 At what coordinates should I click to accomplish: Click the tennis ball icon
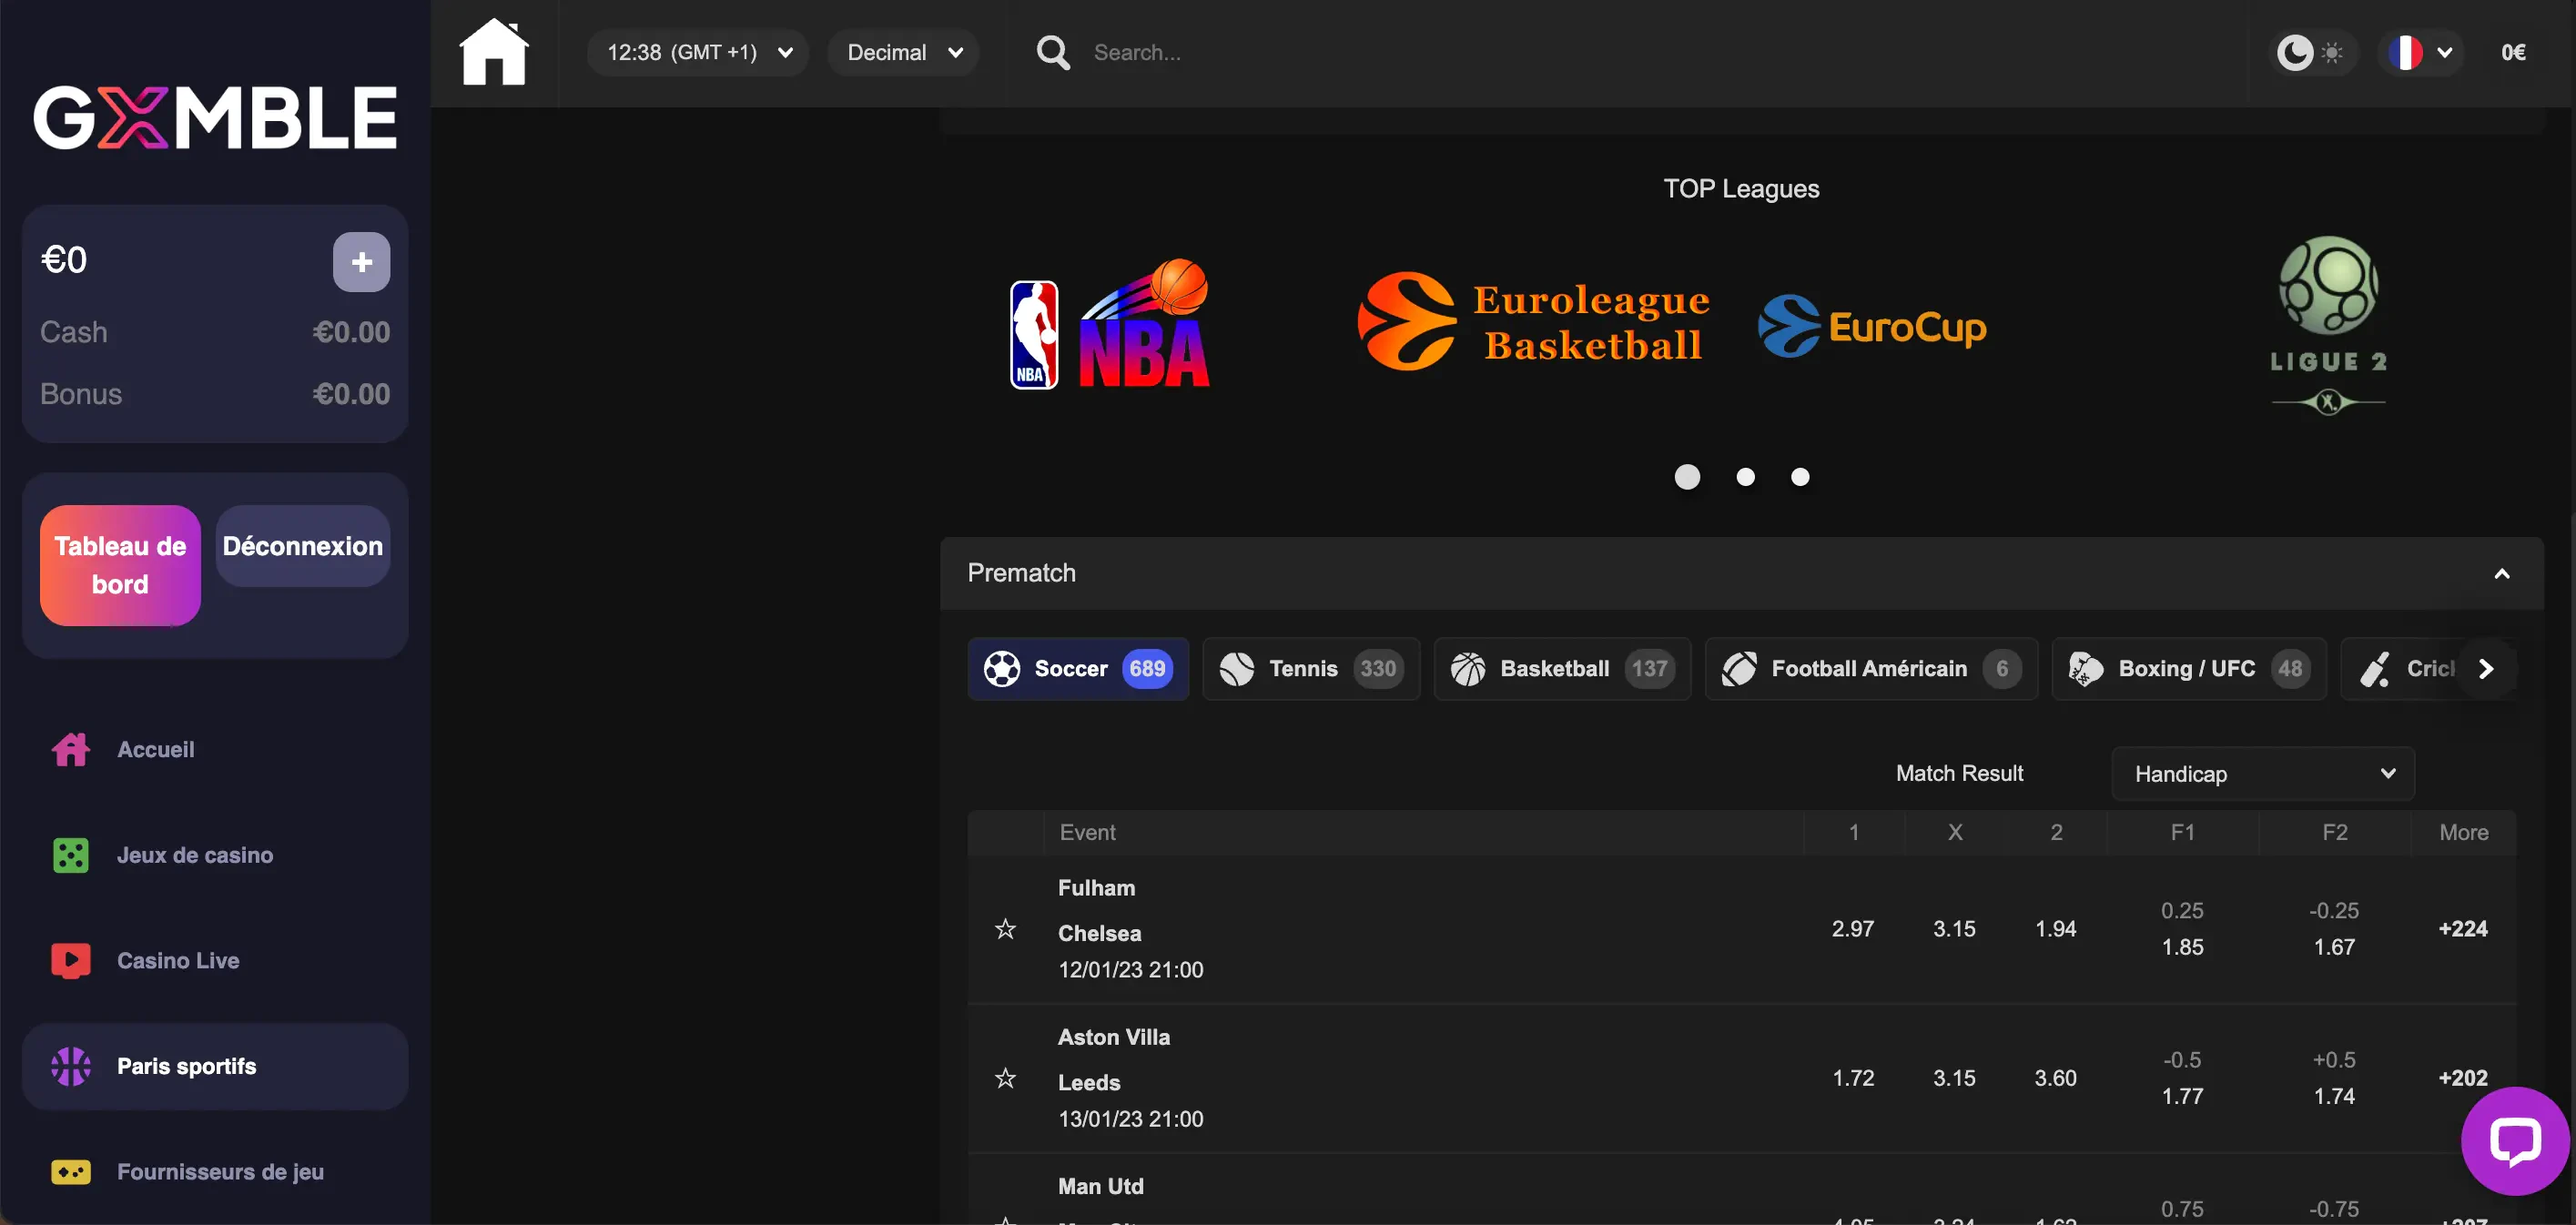point(1236,668)
